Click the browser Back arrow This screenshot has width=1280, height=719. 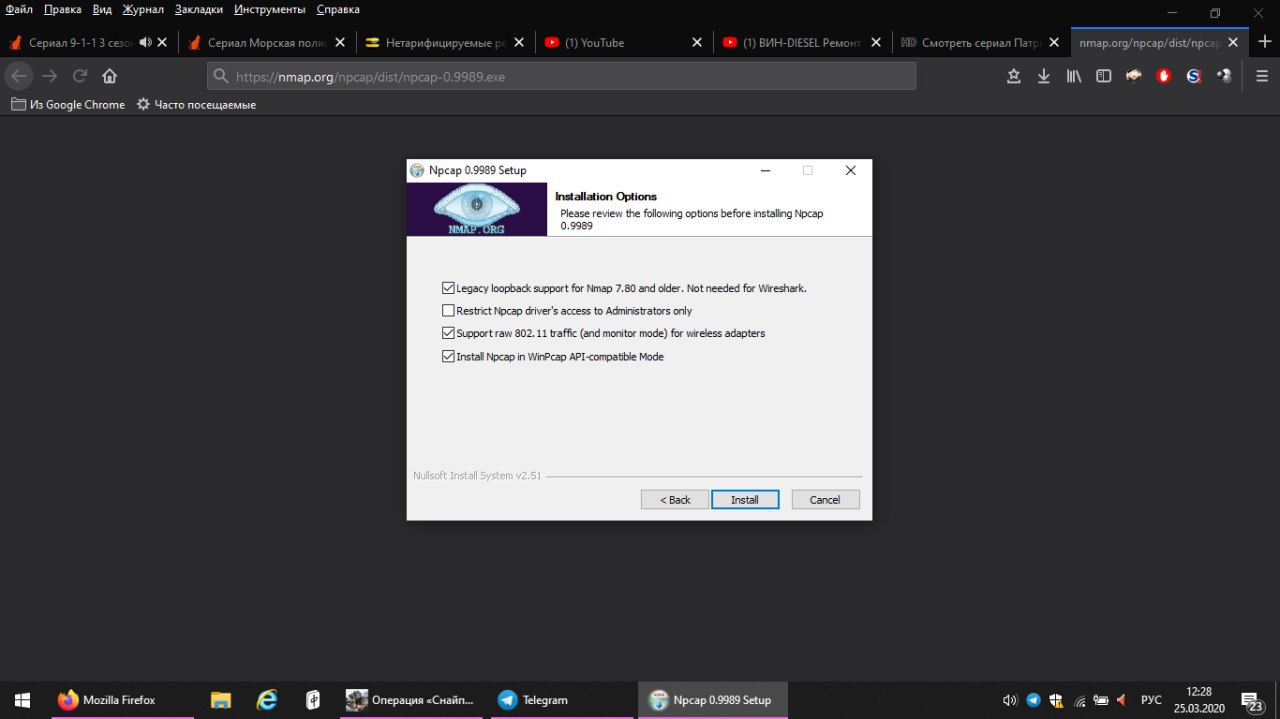coord(19,76)
